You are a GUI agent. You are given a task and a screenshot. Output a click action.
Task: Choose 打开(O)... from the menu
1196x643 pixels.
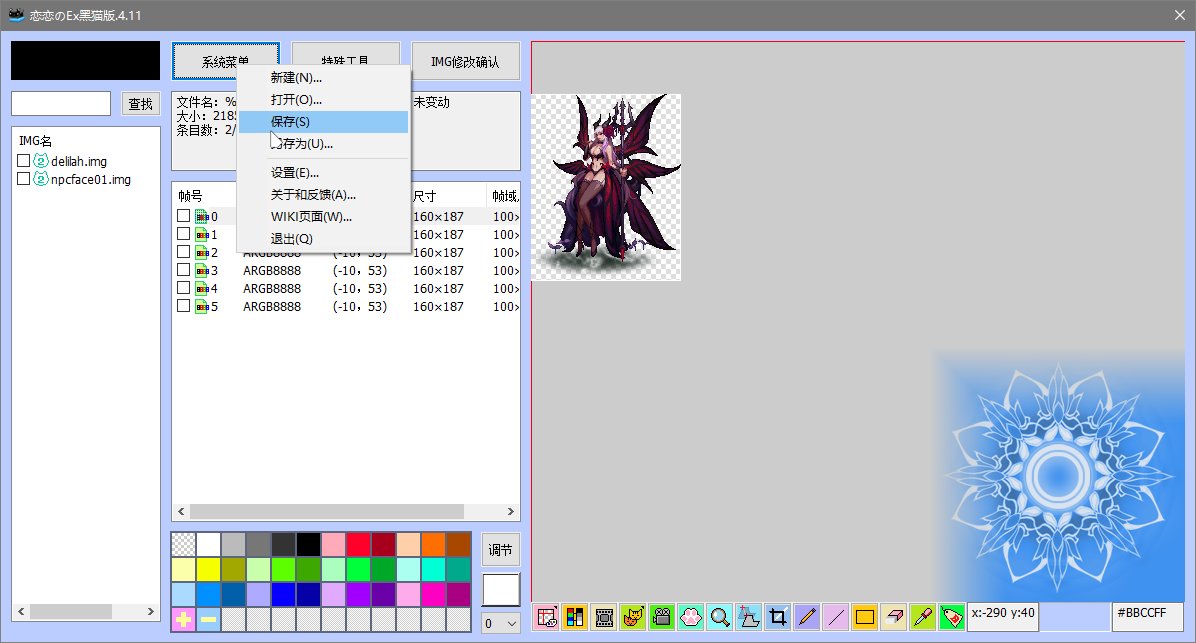[x=323, y=100]
